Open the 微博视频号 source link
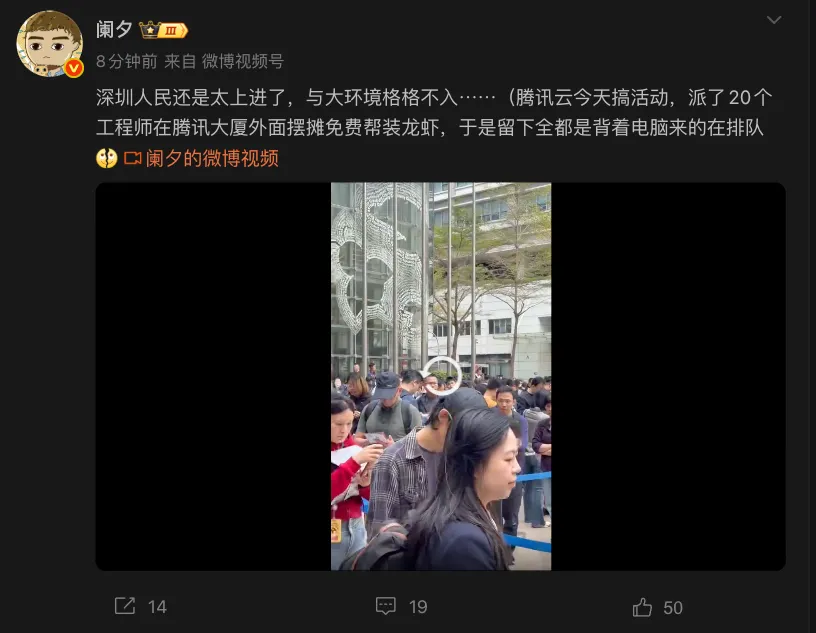 click(243, 61)
